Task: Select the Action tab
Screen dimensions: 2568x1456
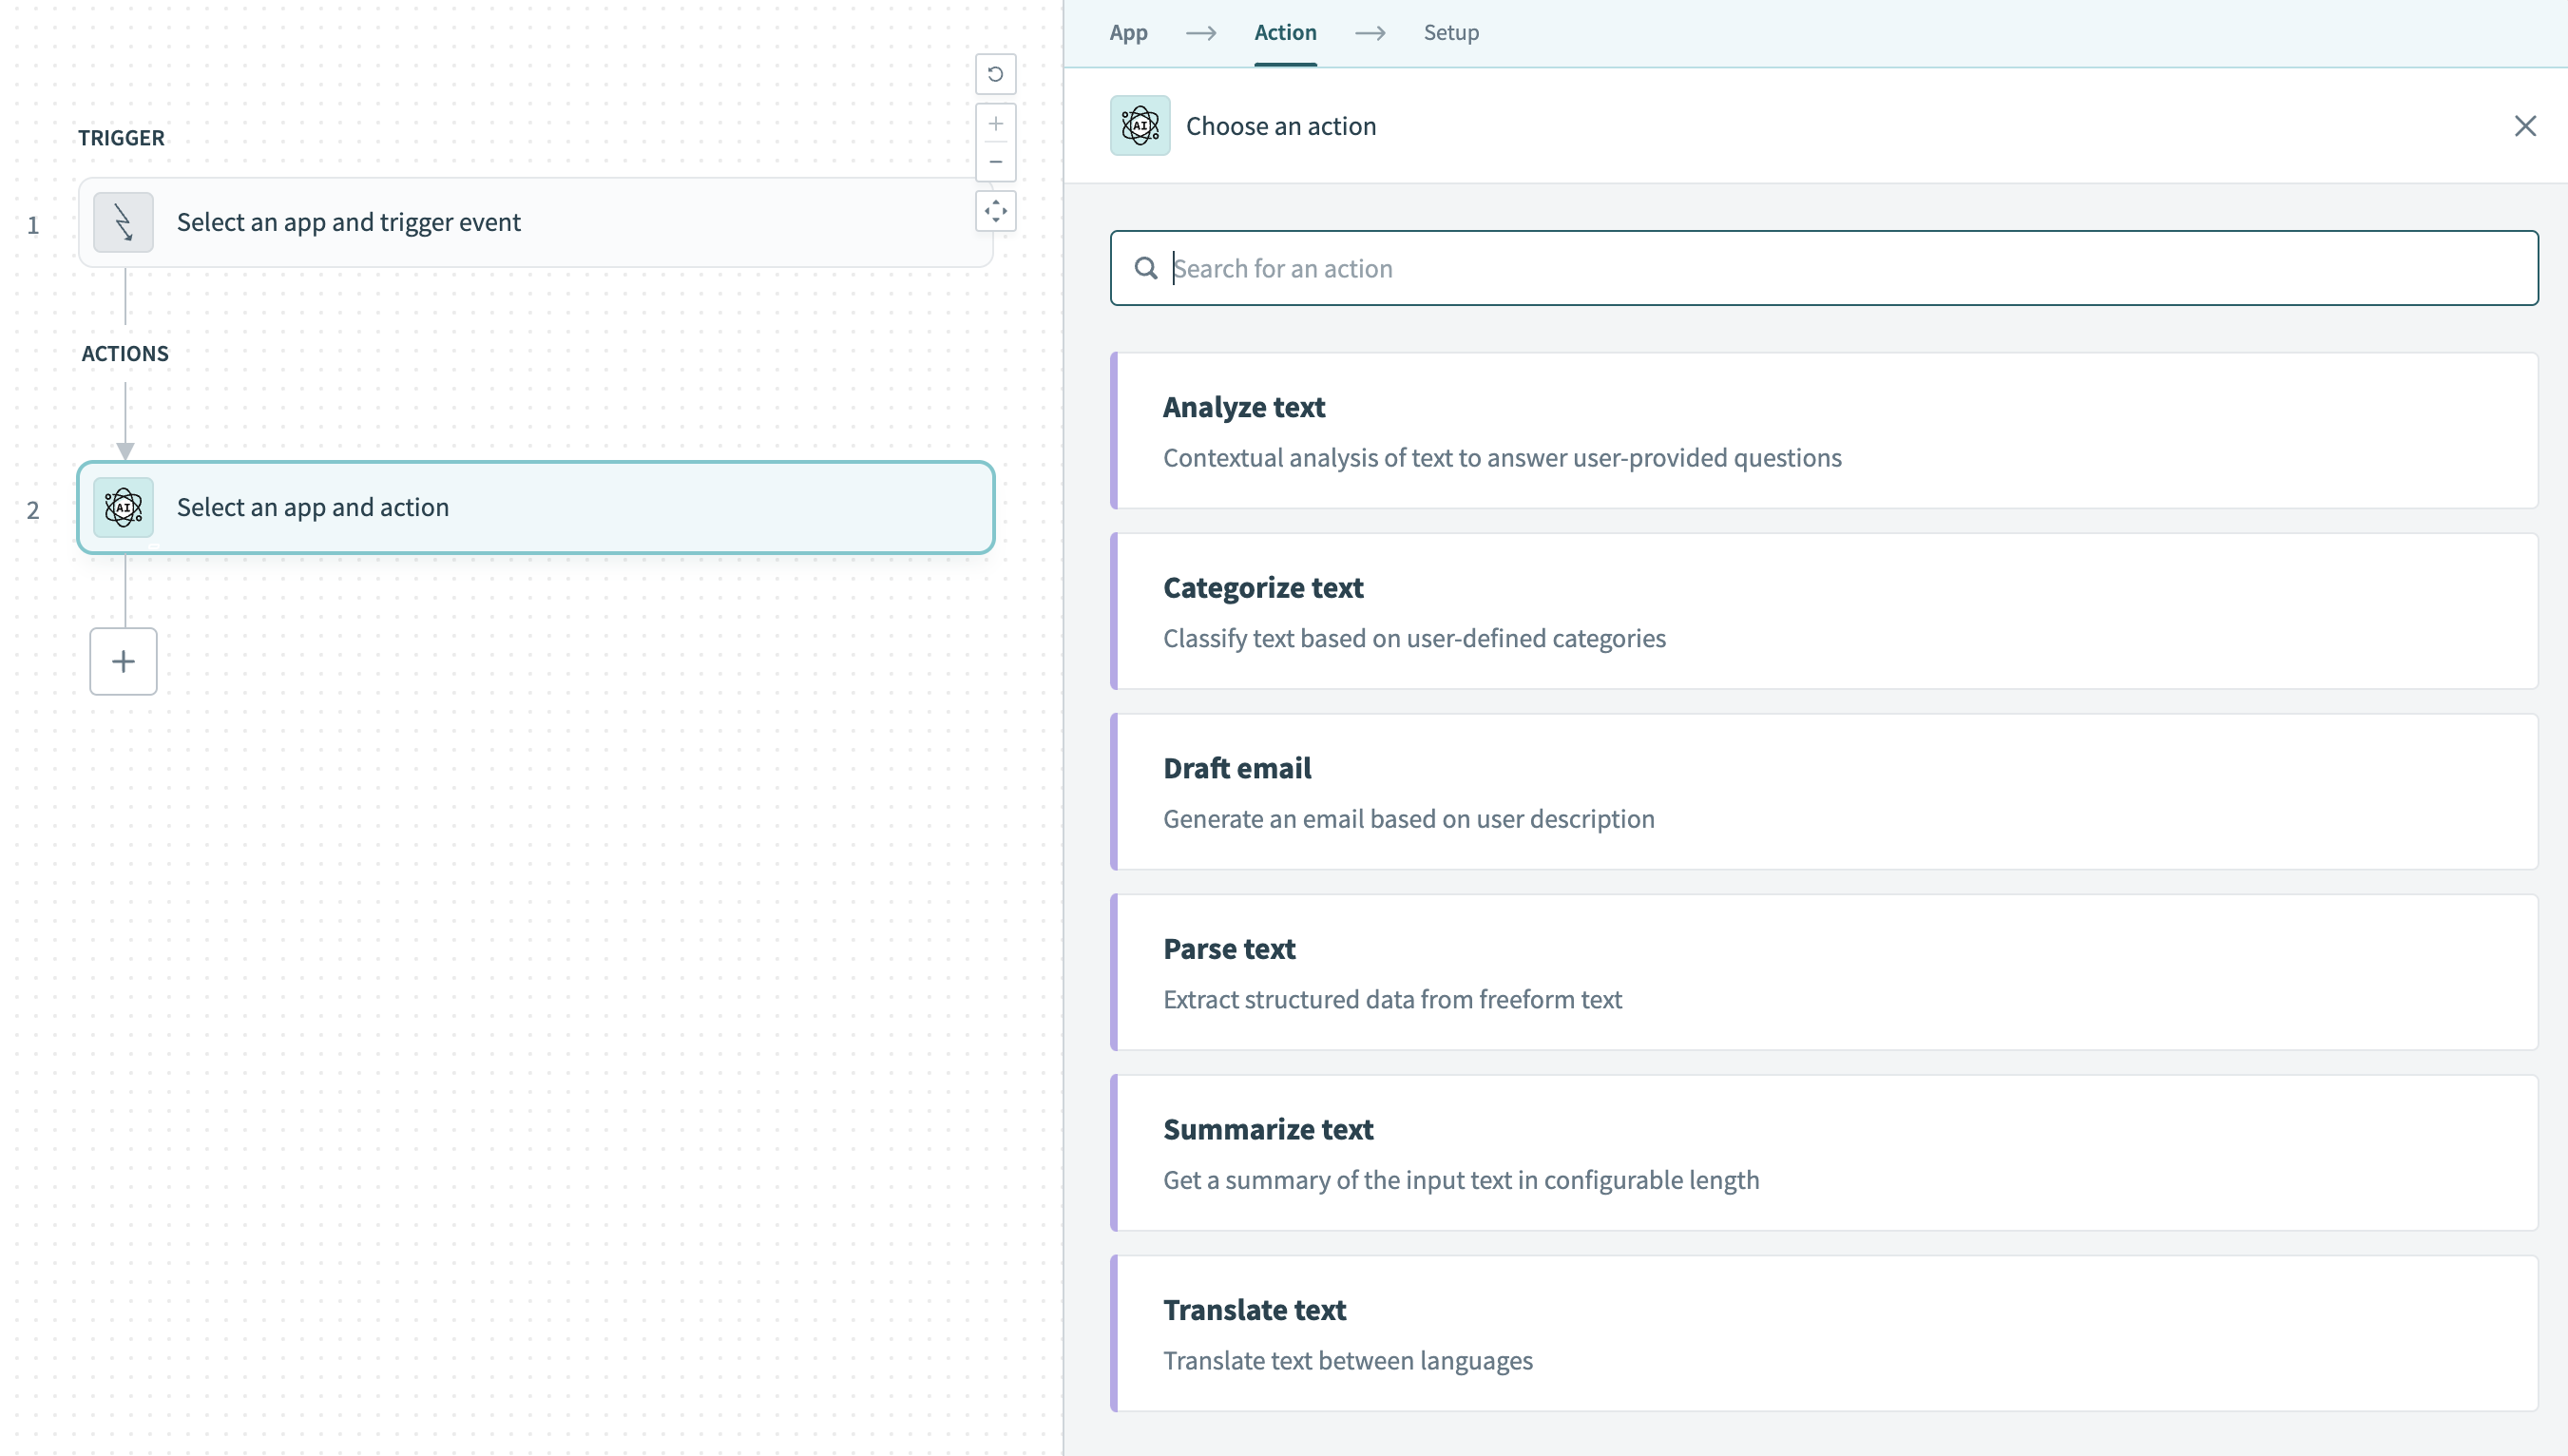Action: click(x=1285, y=32)
